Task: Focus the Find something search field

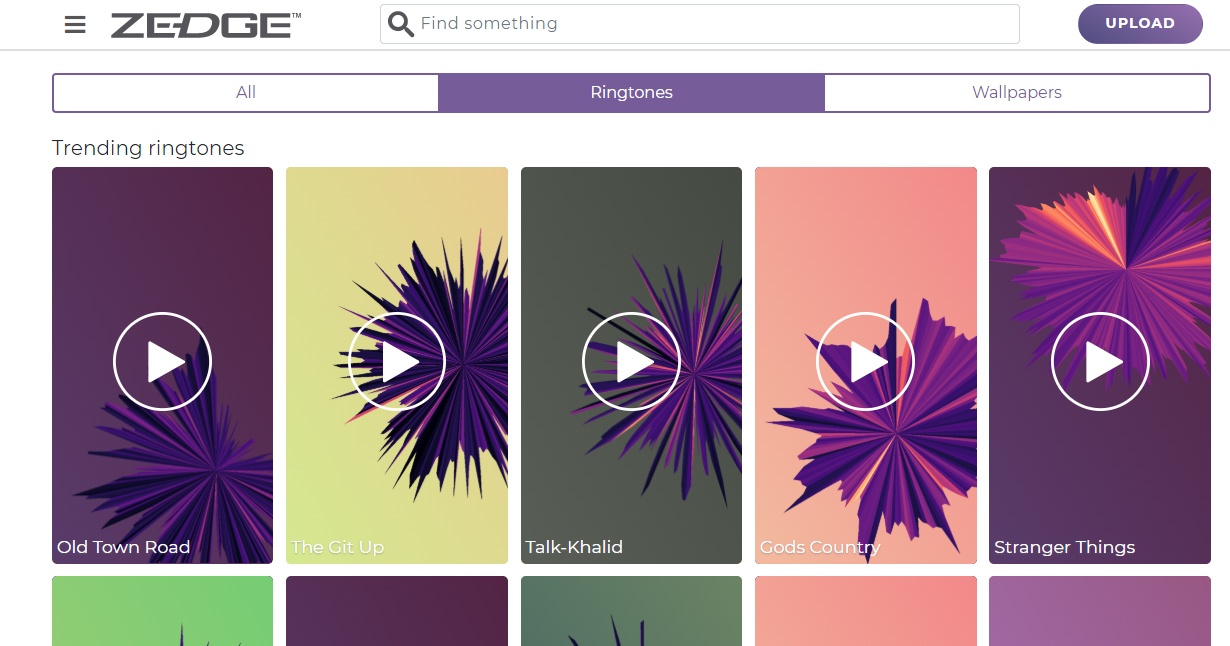Action: point(700,24)
